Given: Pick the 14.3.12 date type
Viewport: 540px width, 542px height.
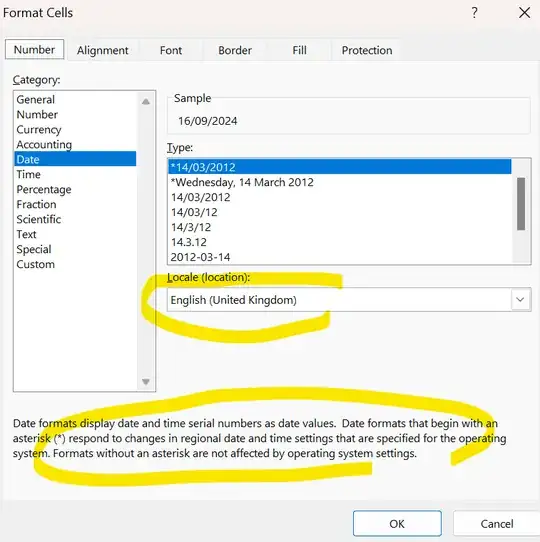Looking at the screenshot, I should click(340, 242).
